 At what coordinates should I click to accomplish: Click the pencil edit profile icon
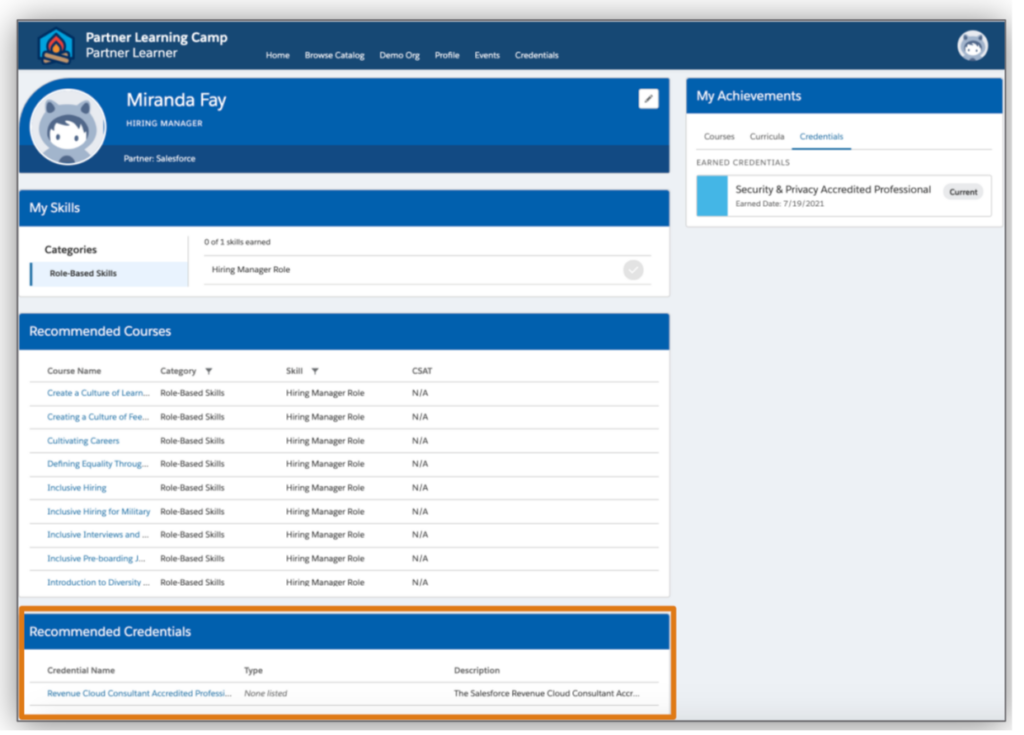[x=648, y=98]
